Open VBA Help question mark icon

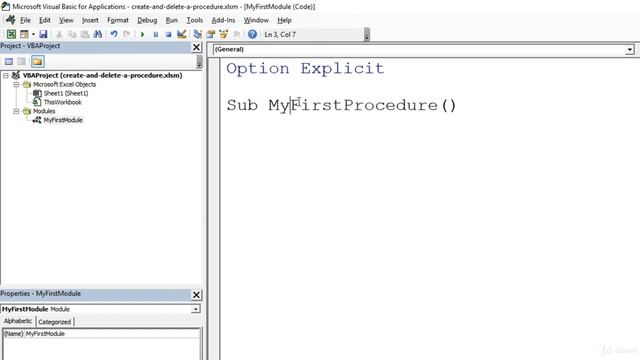coord(252,34)
